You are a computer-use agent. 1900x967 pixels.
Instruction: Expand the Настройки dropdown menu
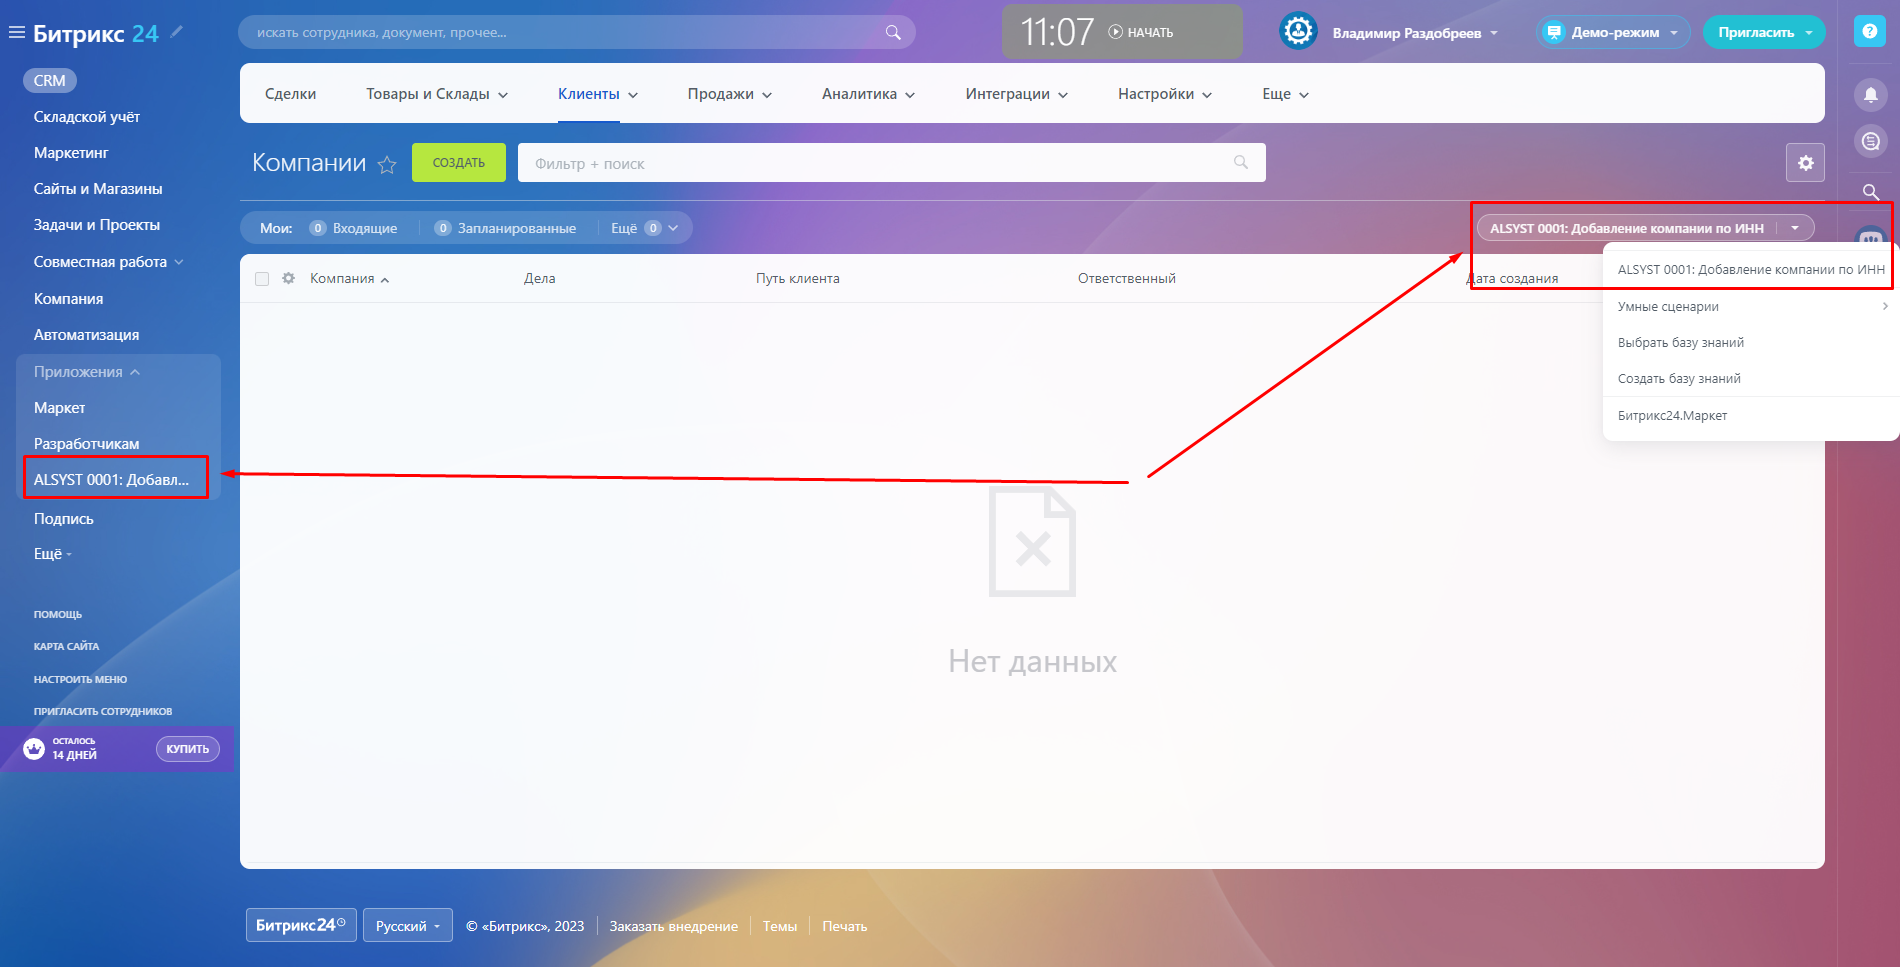click(1165, 94)
